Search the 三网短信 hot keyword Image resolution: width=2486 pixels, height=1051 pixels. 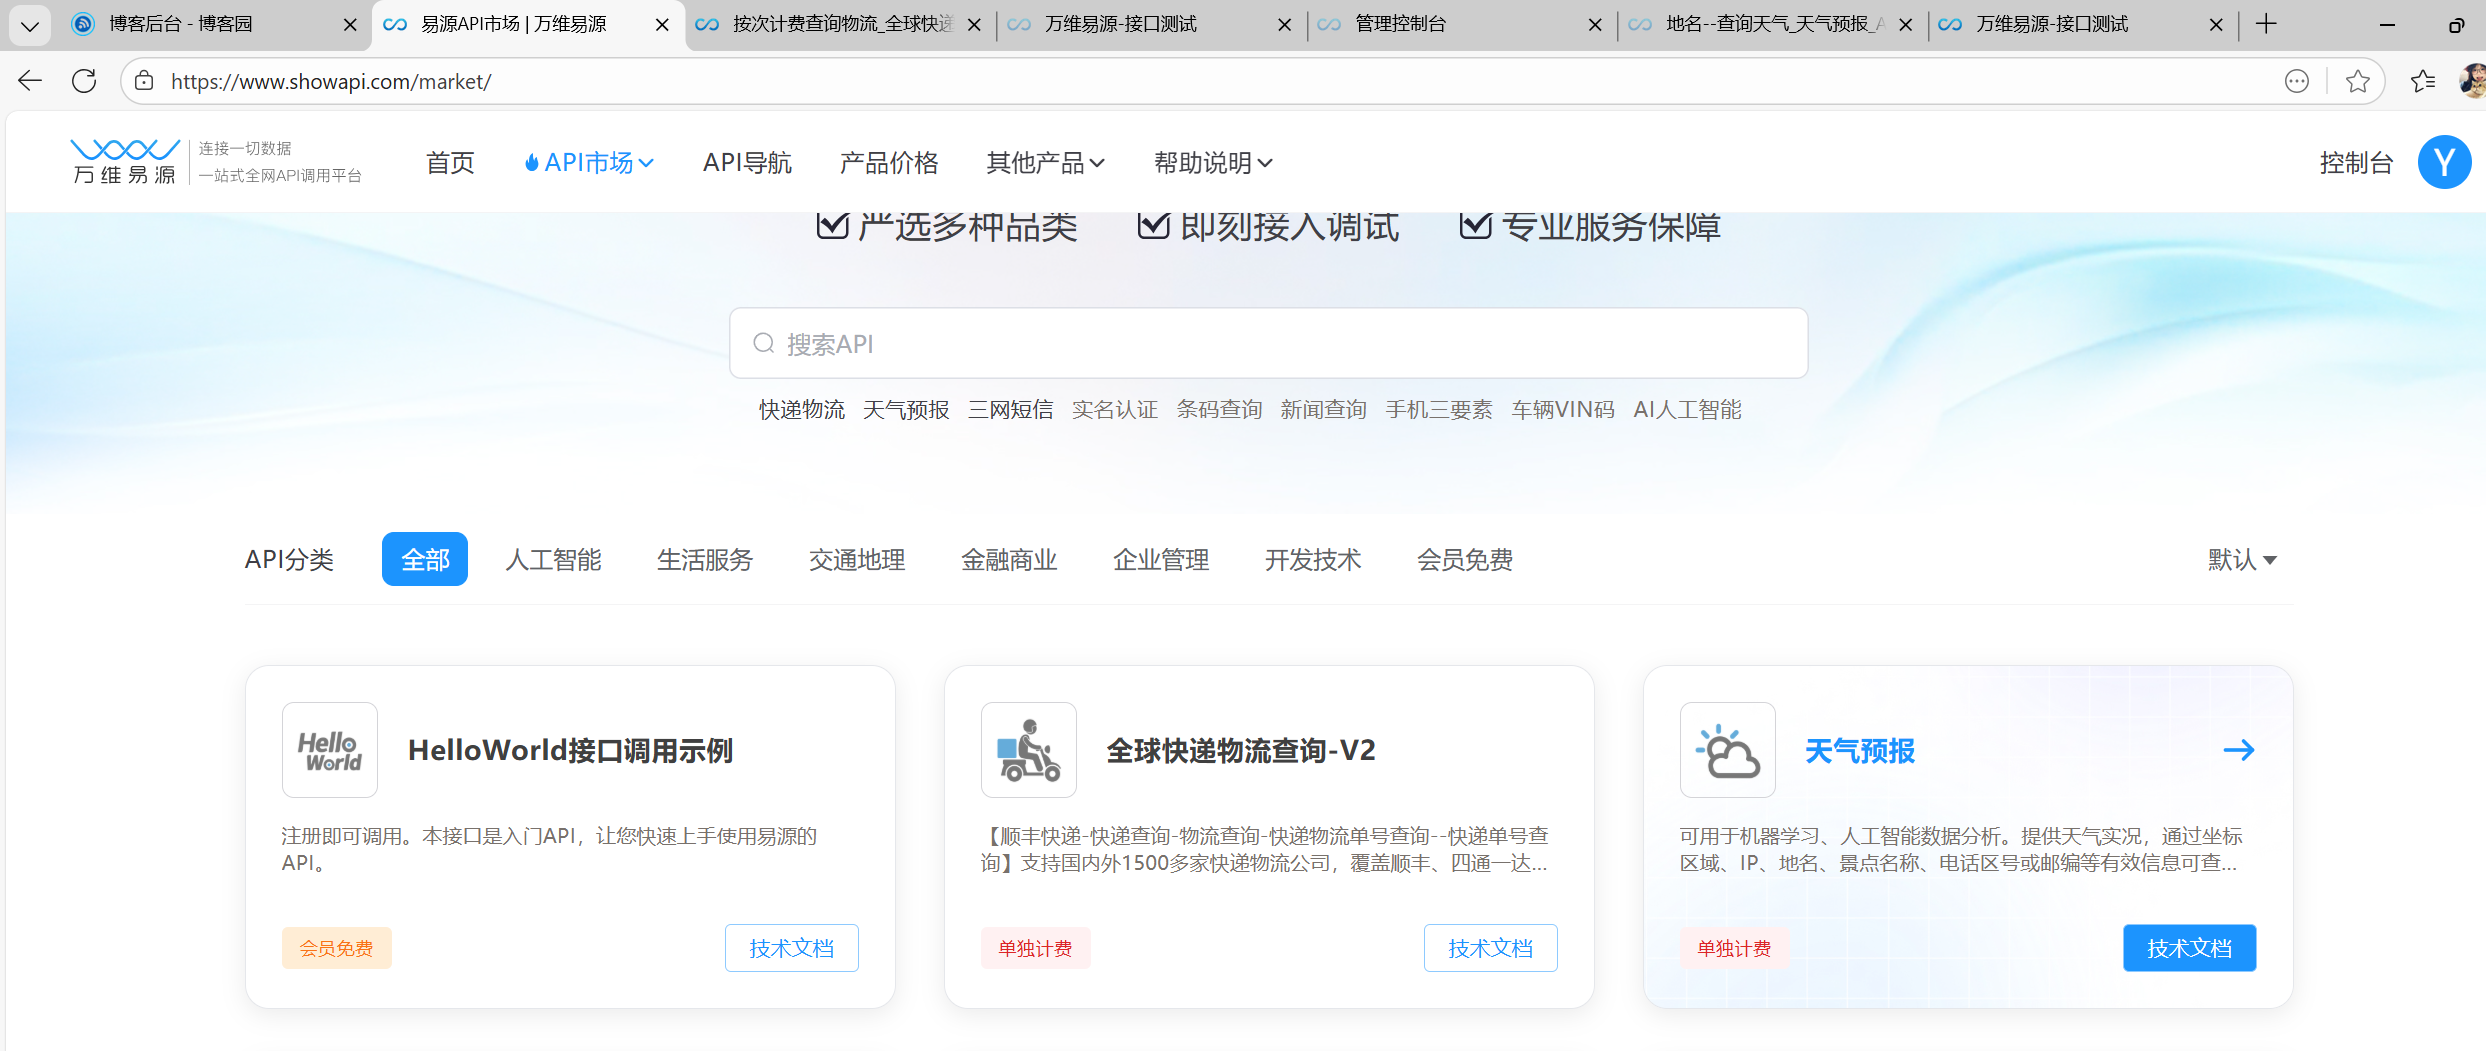coord(1010,409)
